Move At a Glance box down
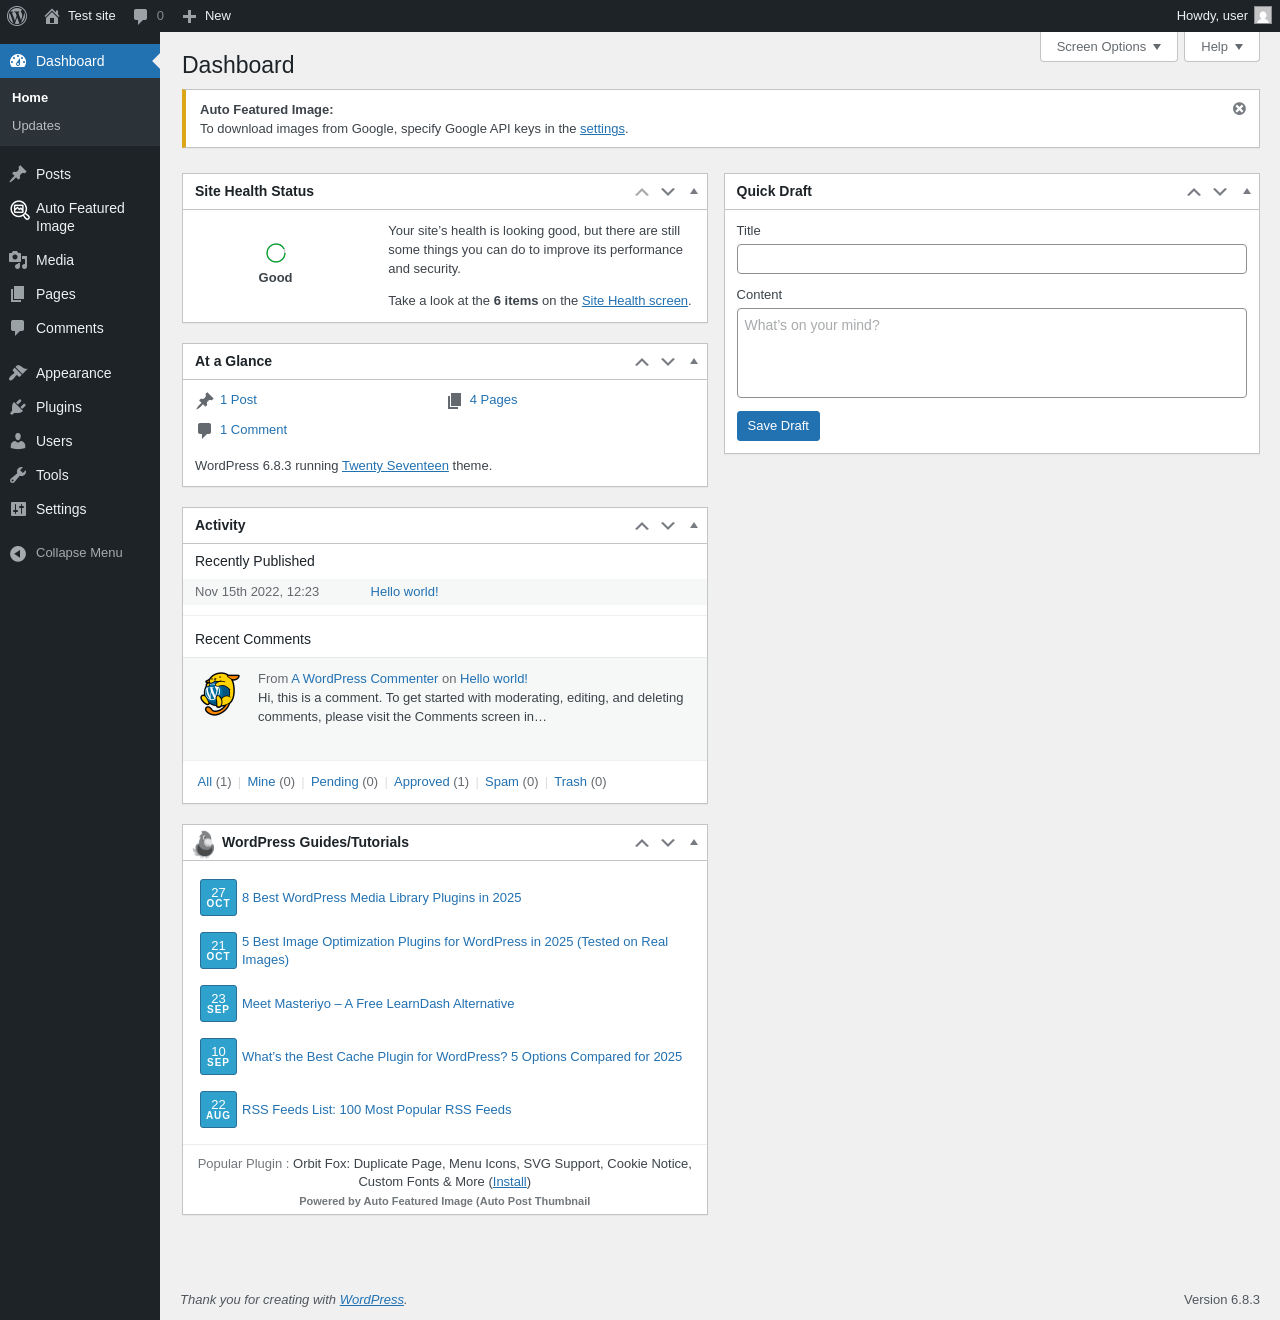This screenshot has height=1320, width=1280. (x=668, y=362)
